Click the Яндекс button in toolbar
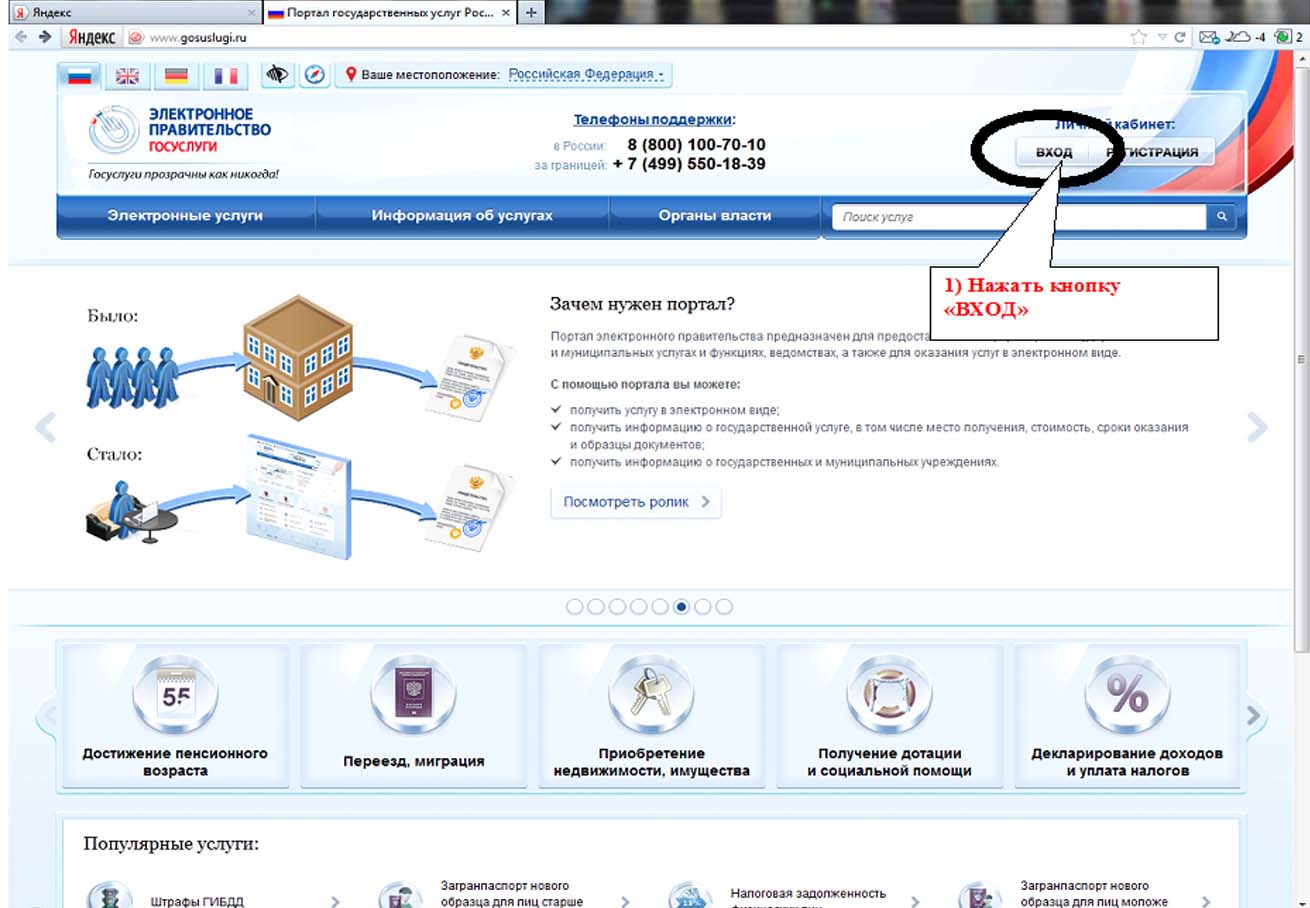Viewport: 1310px width, 908px height. [92, 37]
